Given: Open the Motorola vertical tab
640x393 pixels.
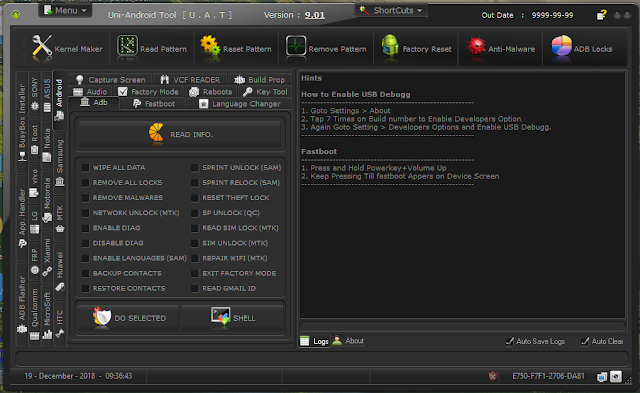Looking at the screenshot, I should 47,200.
